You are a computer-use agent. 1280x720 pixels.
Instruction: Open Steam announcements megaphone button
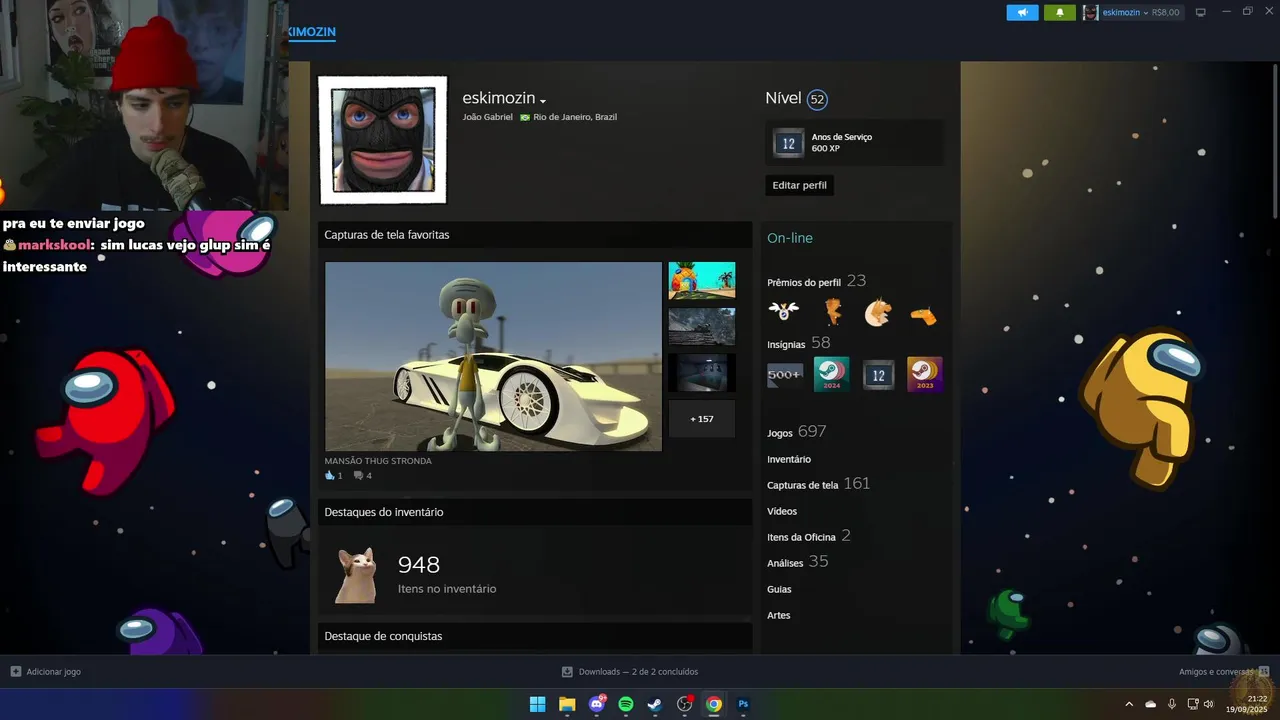[x=1022, y=12]
